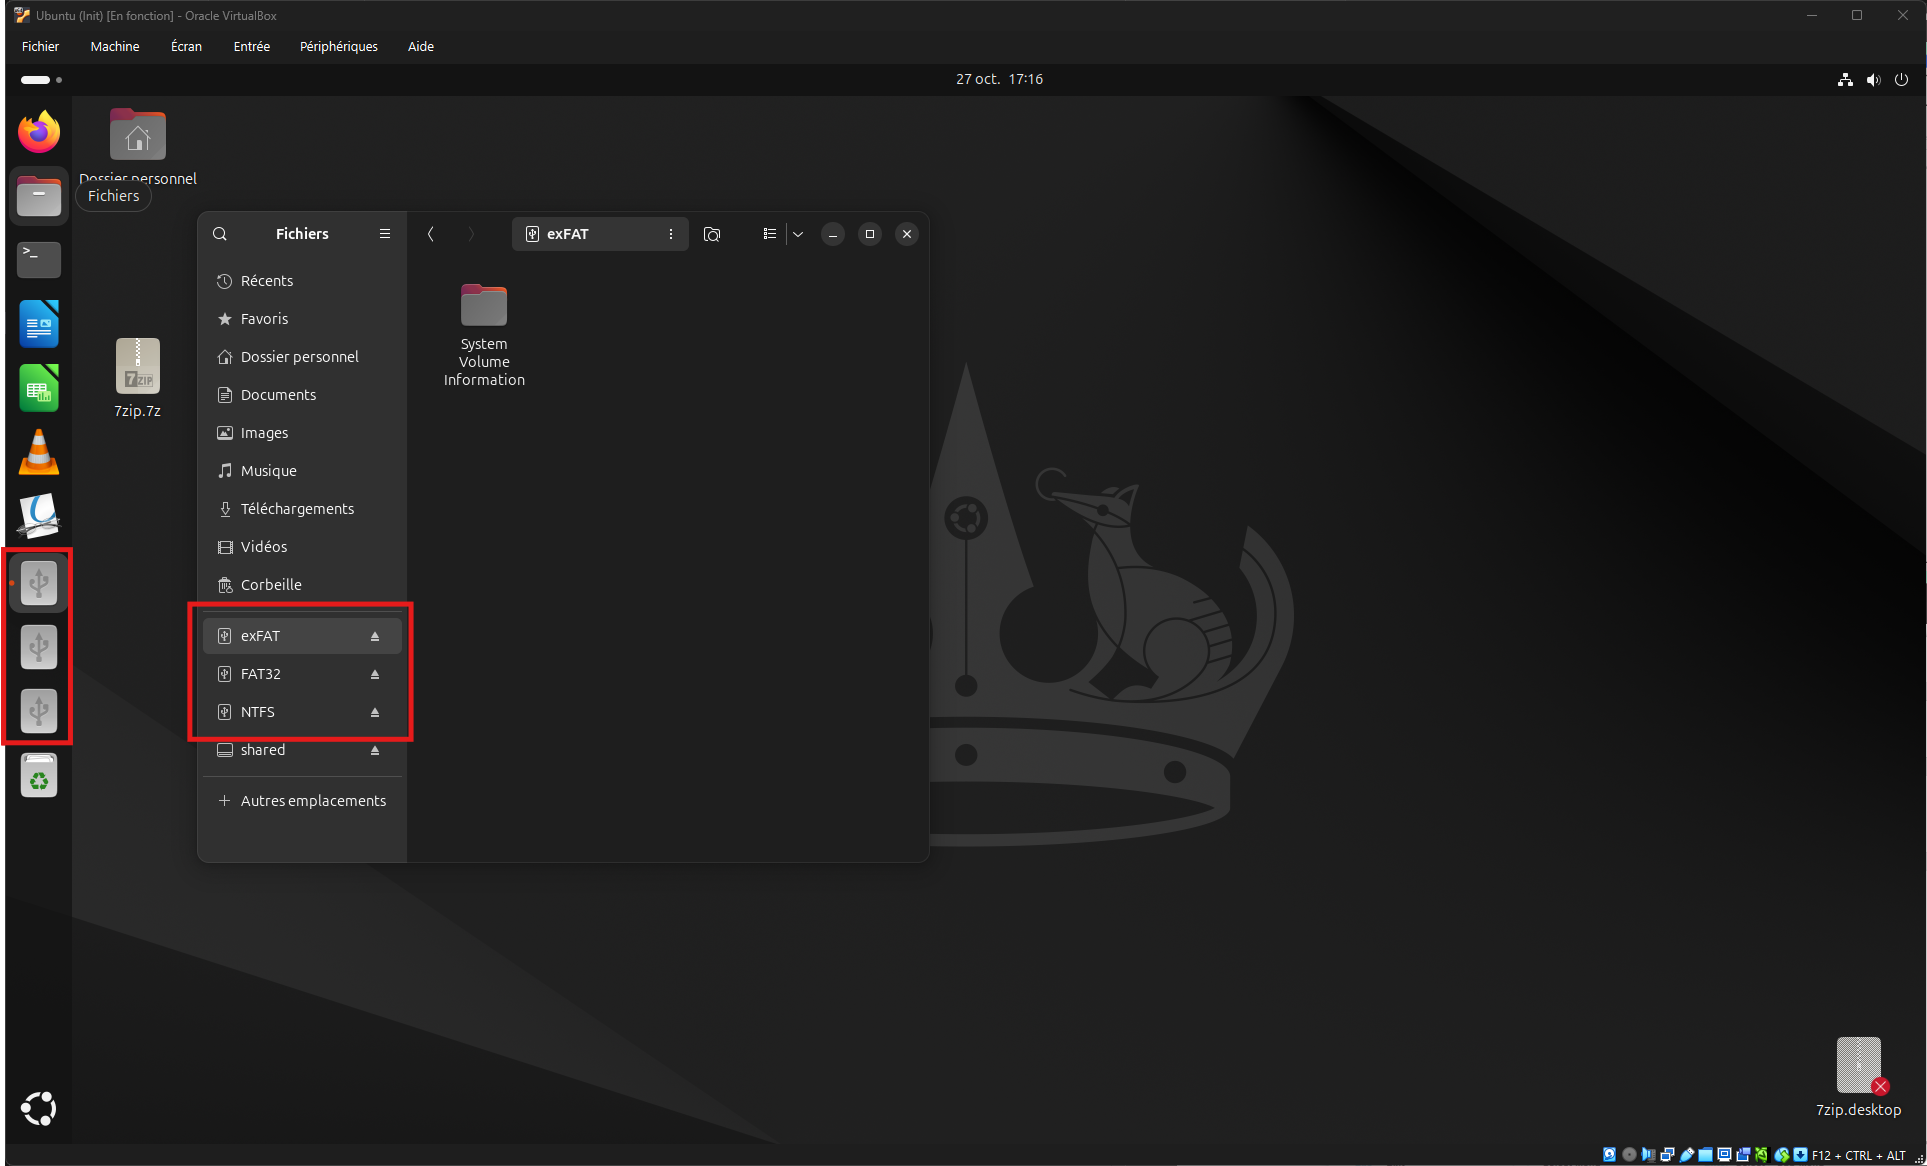The height and width of the screenshot is (1166, 1927).
Task: Click the search icon in Fichiers
Action: tap(220, 234)
